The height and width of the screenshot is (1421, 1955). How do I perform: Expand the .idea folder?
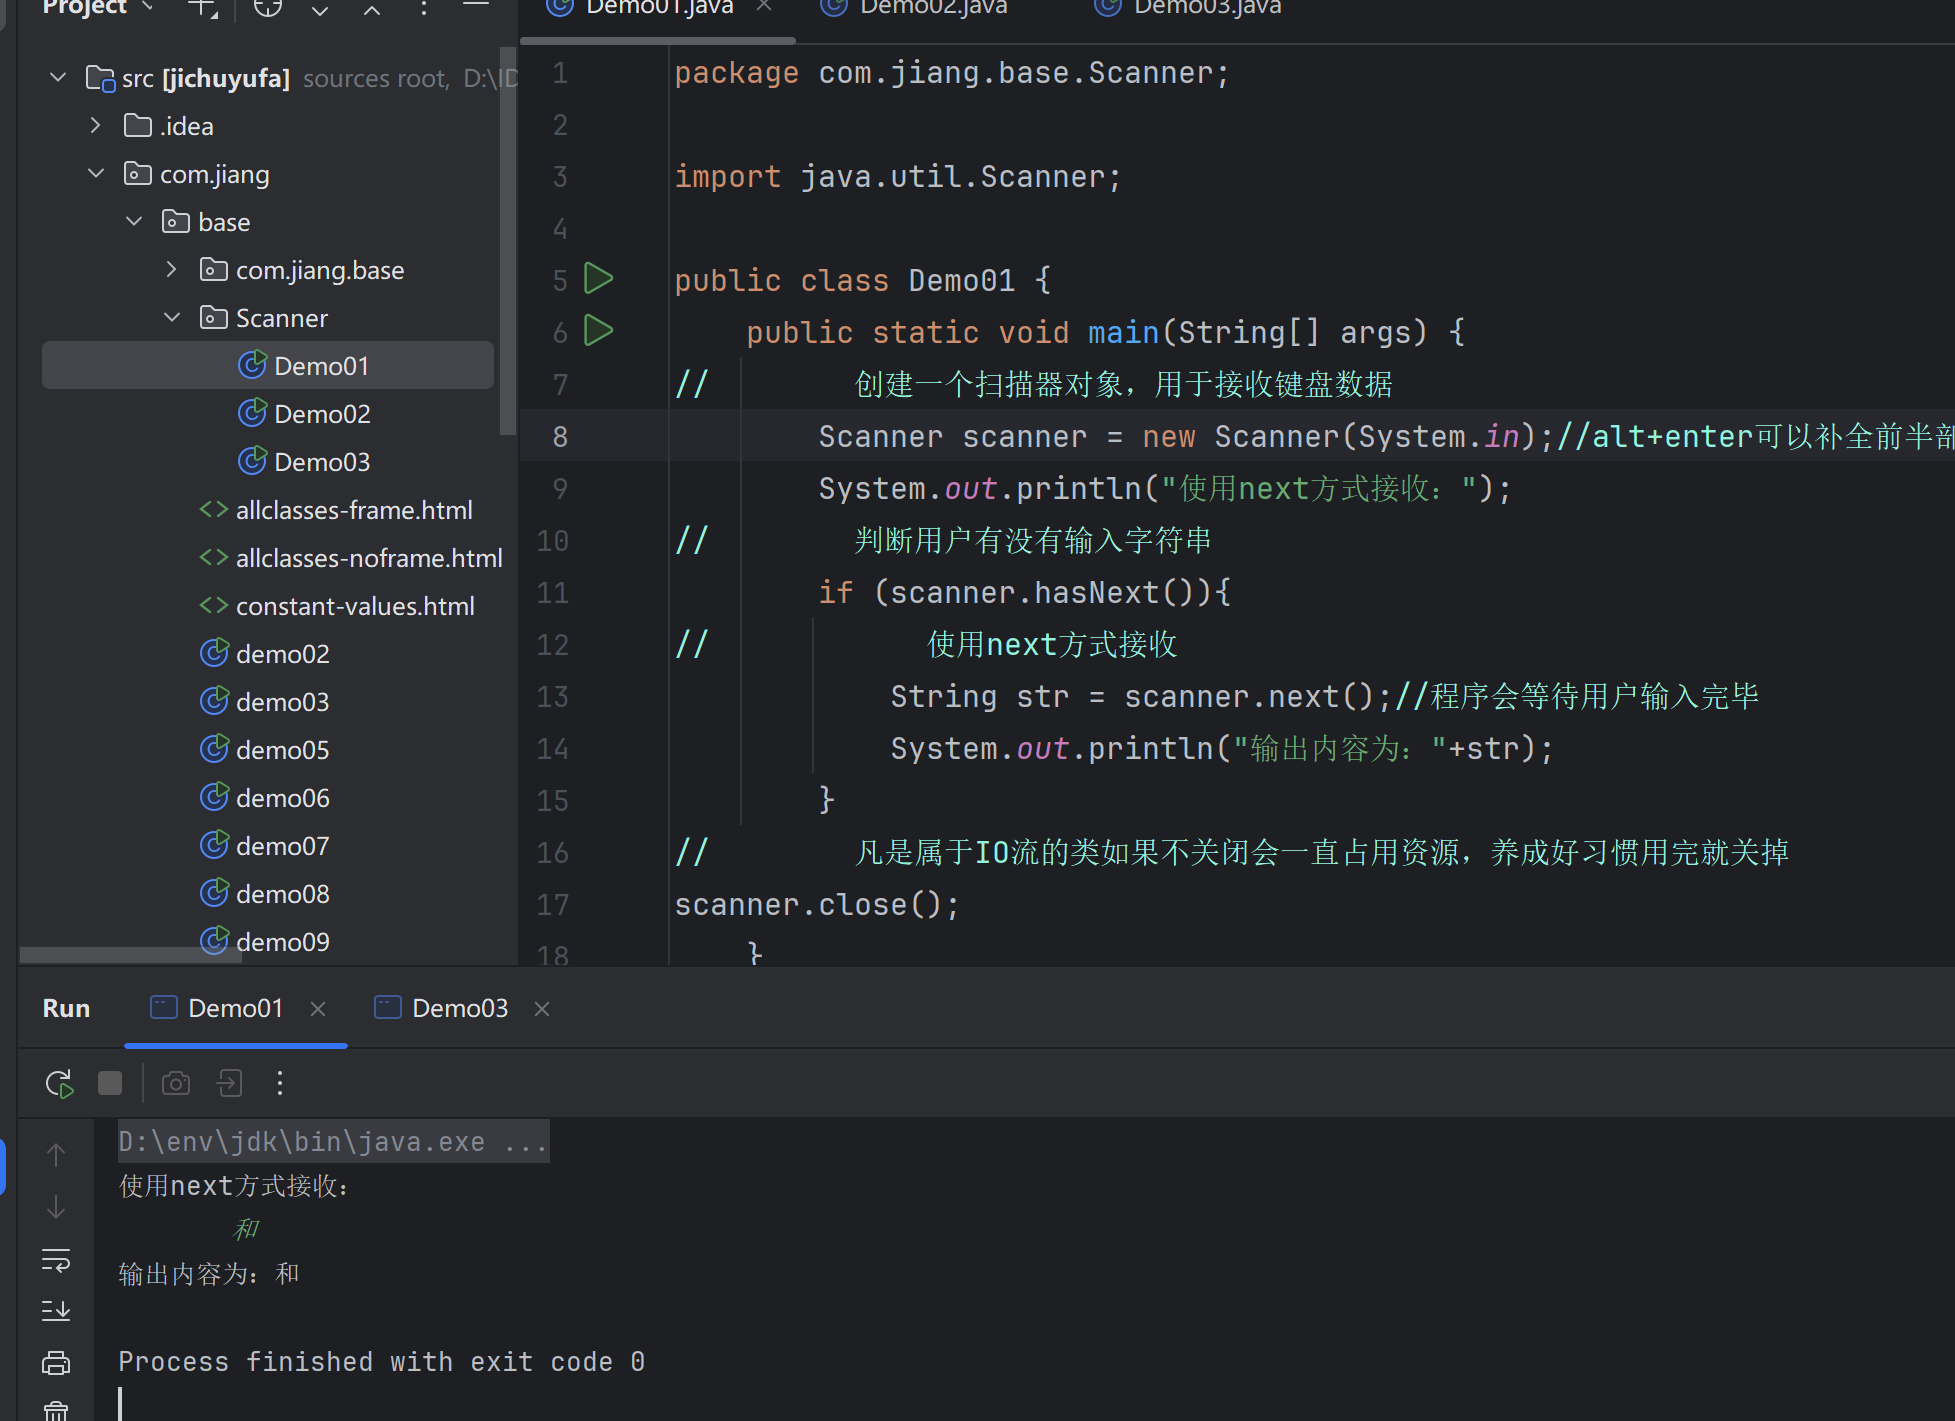[x=96, y=126]
